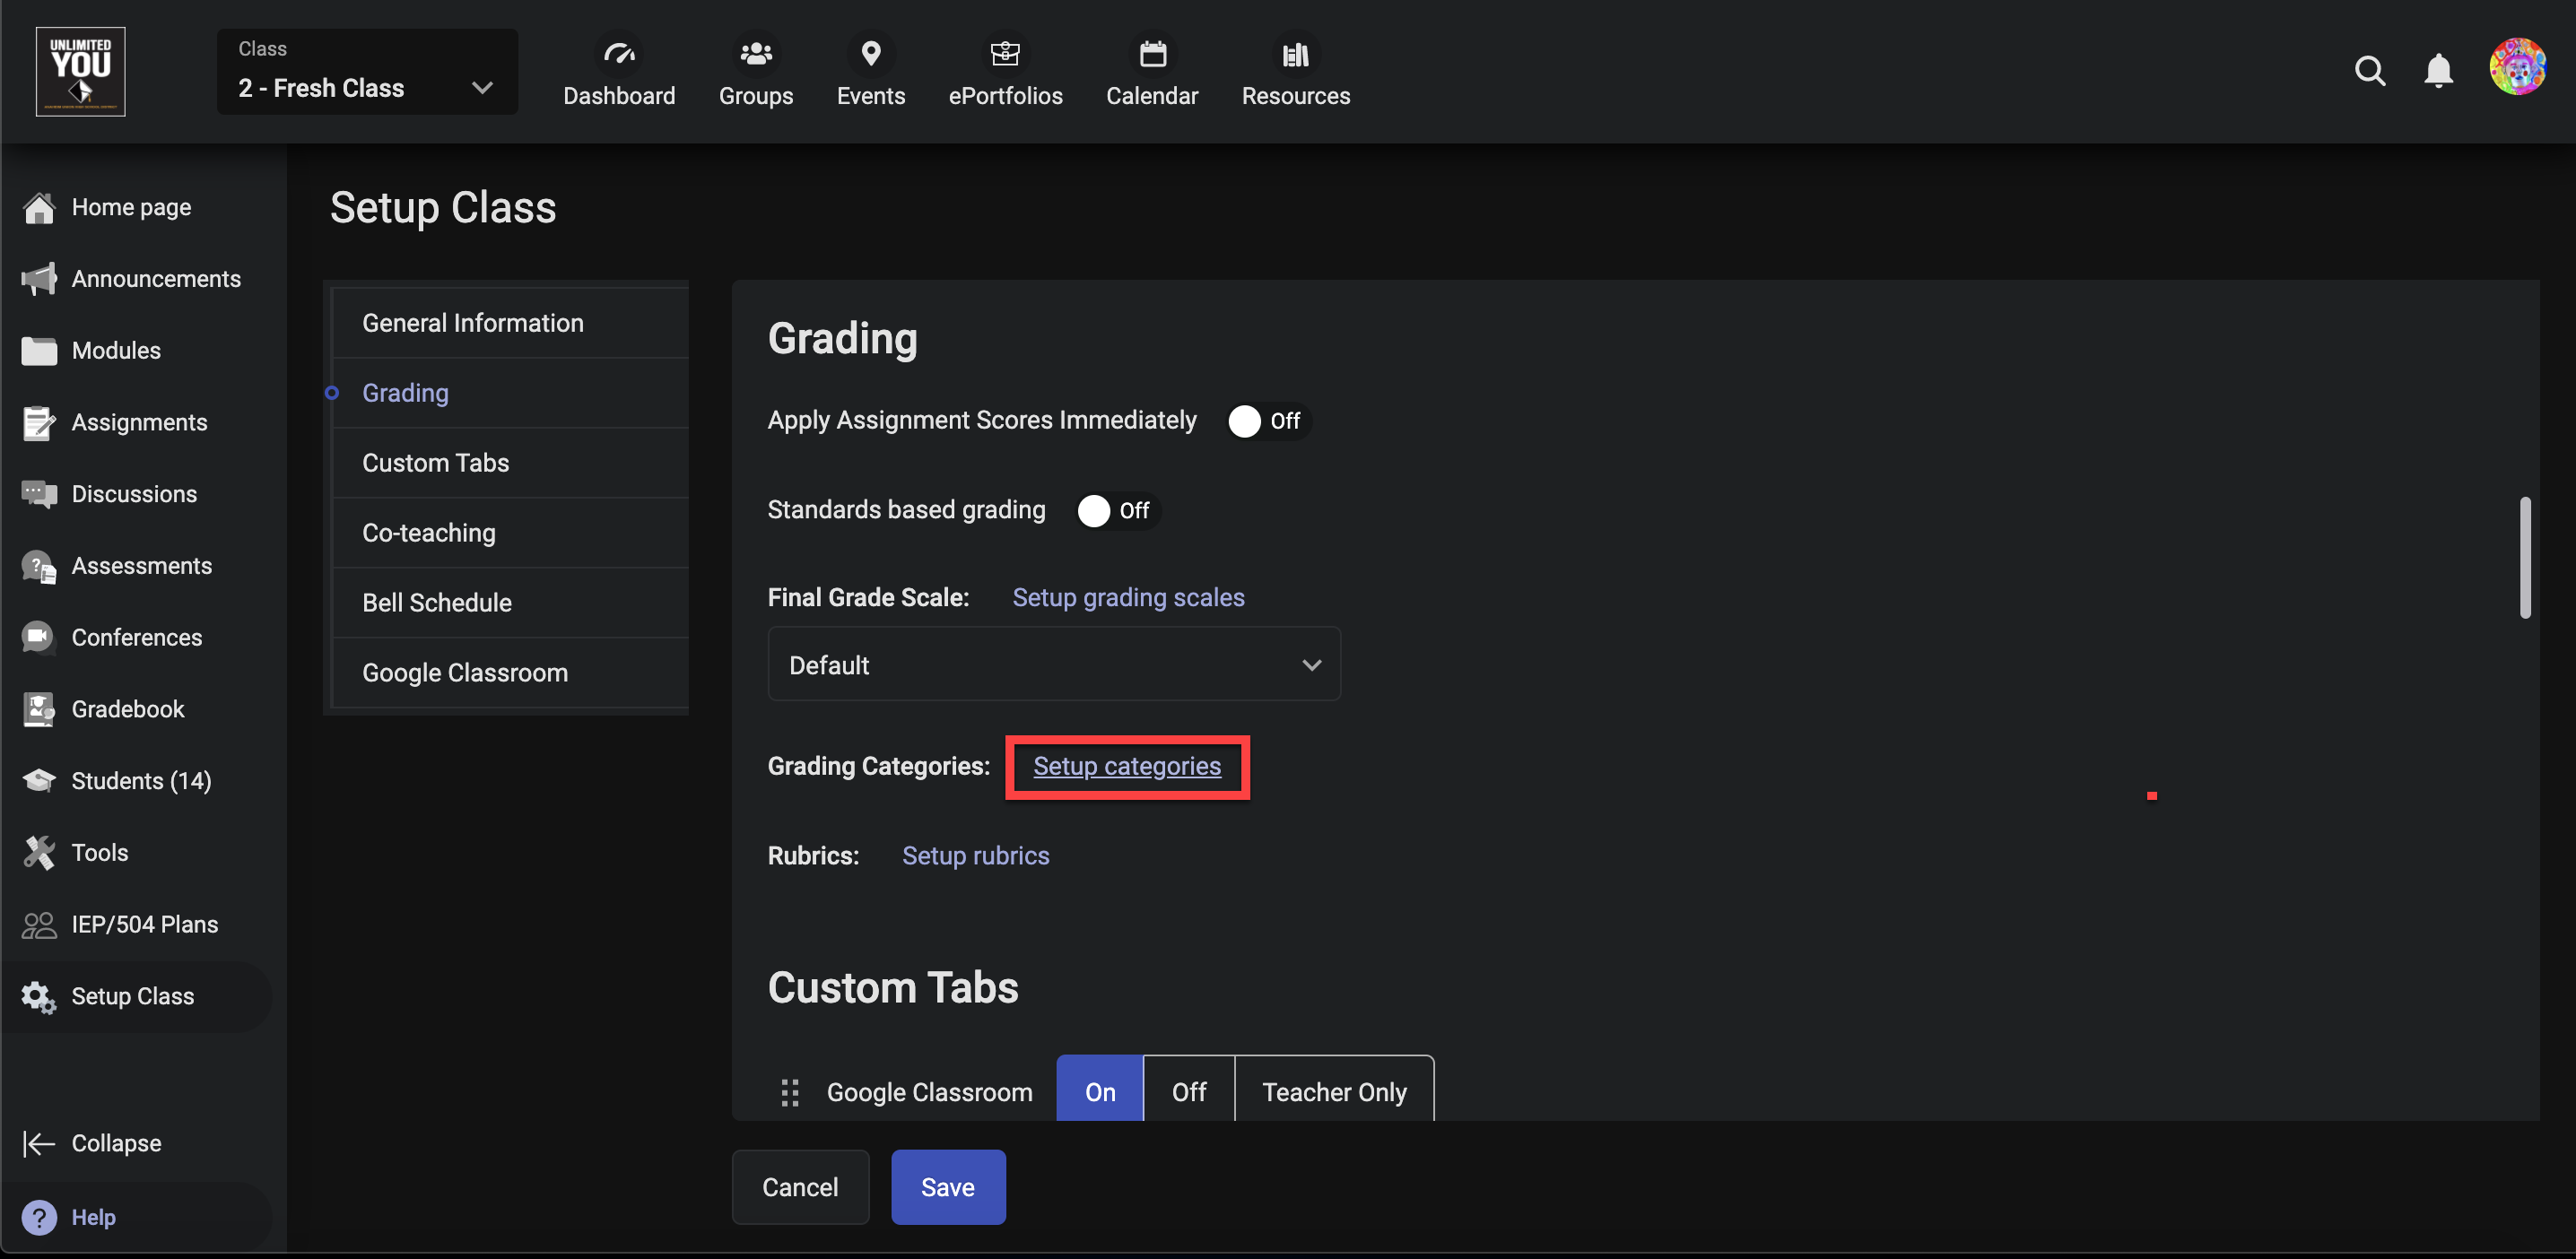2576x1259 pixels.
Task: Open the user profile avatar
Action: (2516, 67)
